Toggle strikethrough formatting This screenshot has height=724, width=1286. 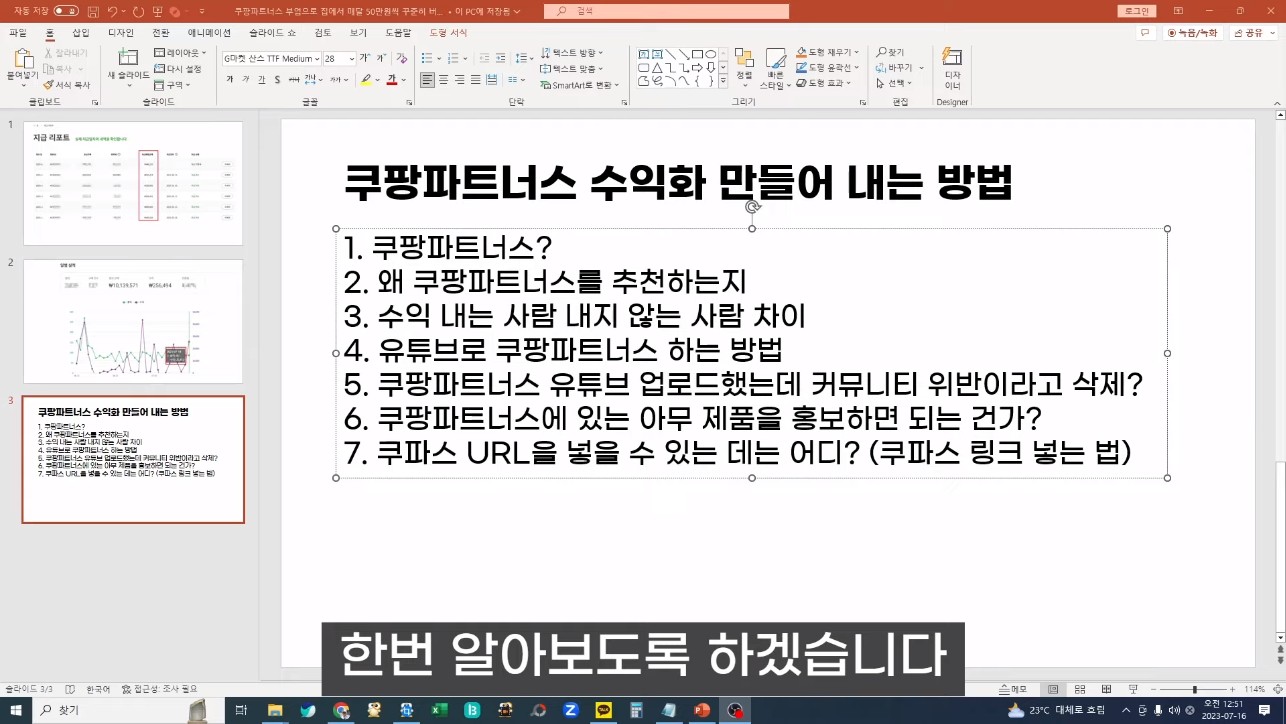click(x=293, y=79)
